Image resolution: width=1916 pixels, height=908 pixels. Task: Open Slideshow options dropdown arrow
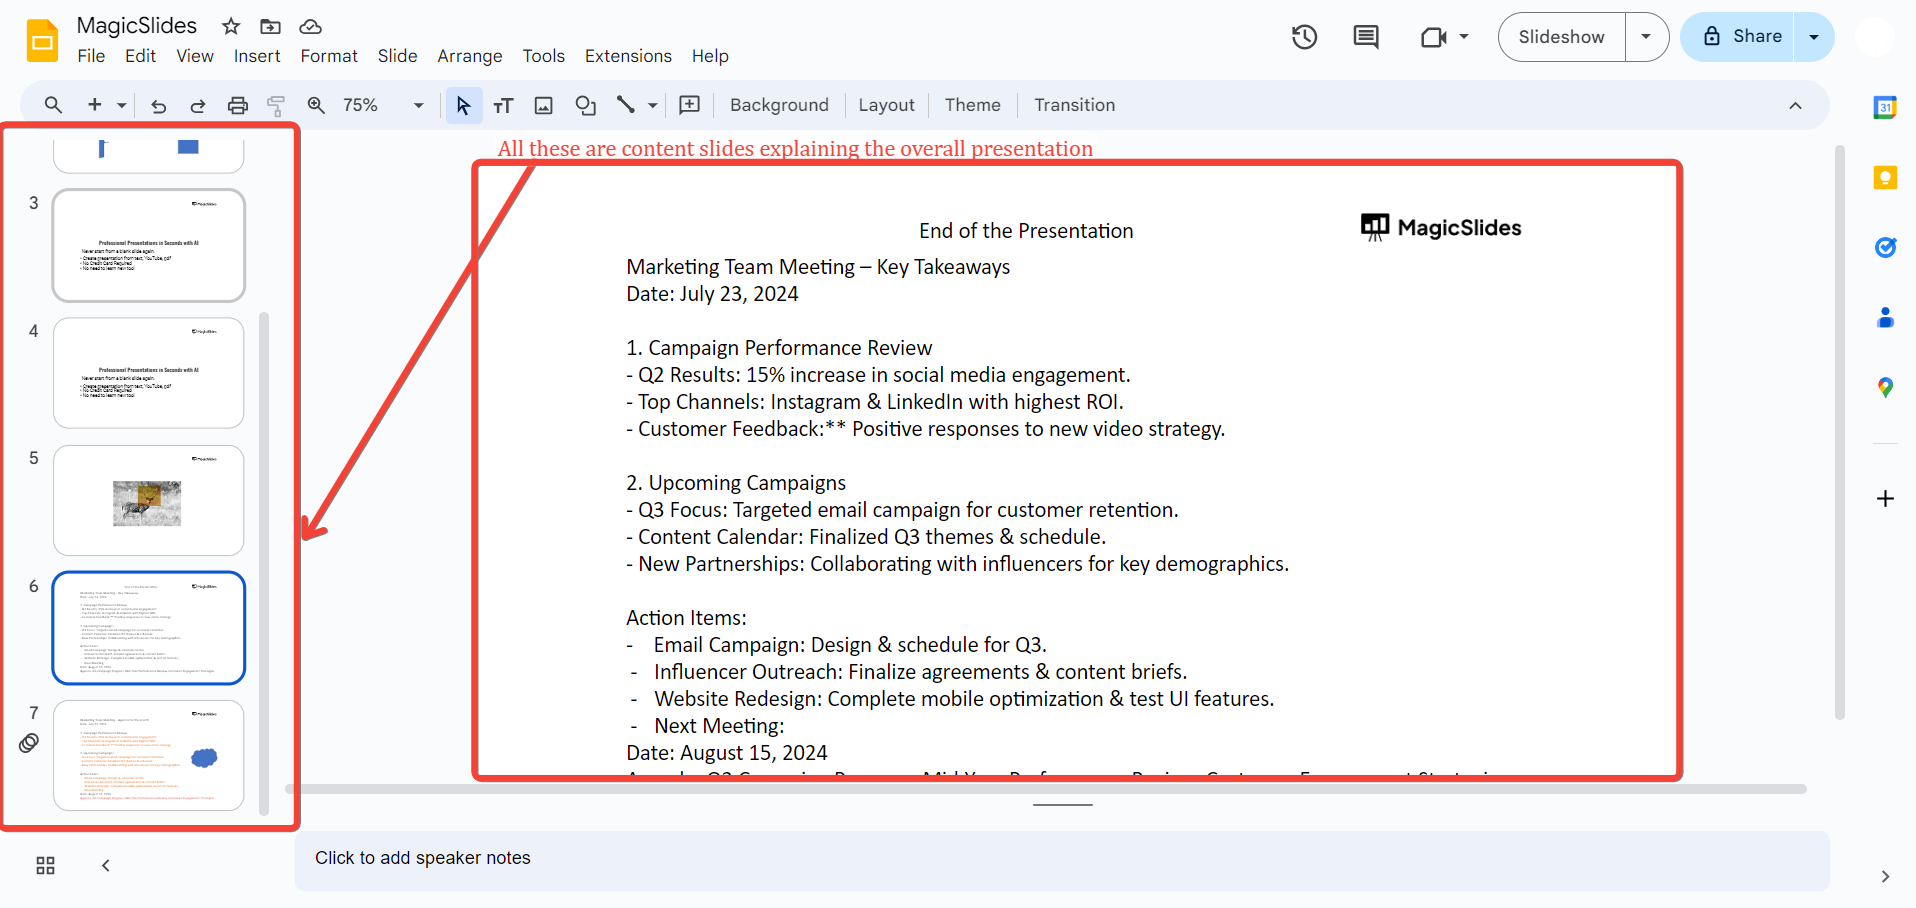(x=1646, y=37)
